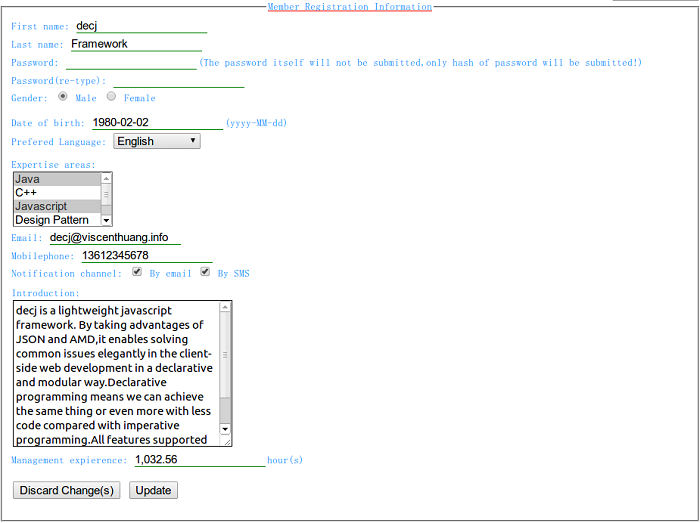
Task: Select the Female gender radio button
Action: 111,96
